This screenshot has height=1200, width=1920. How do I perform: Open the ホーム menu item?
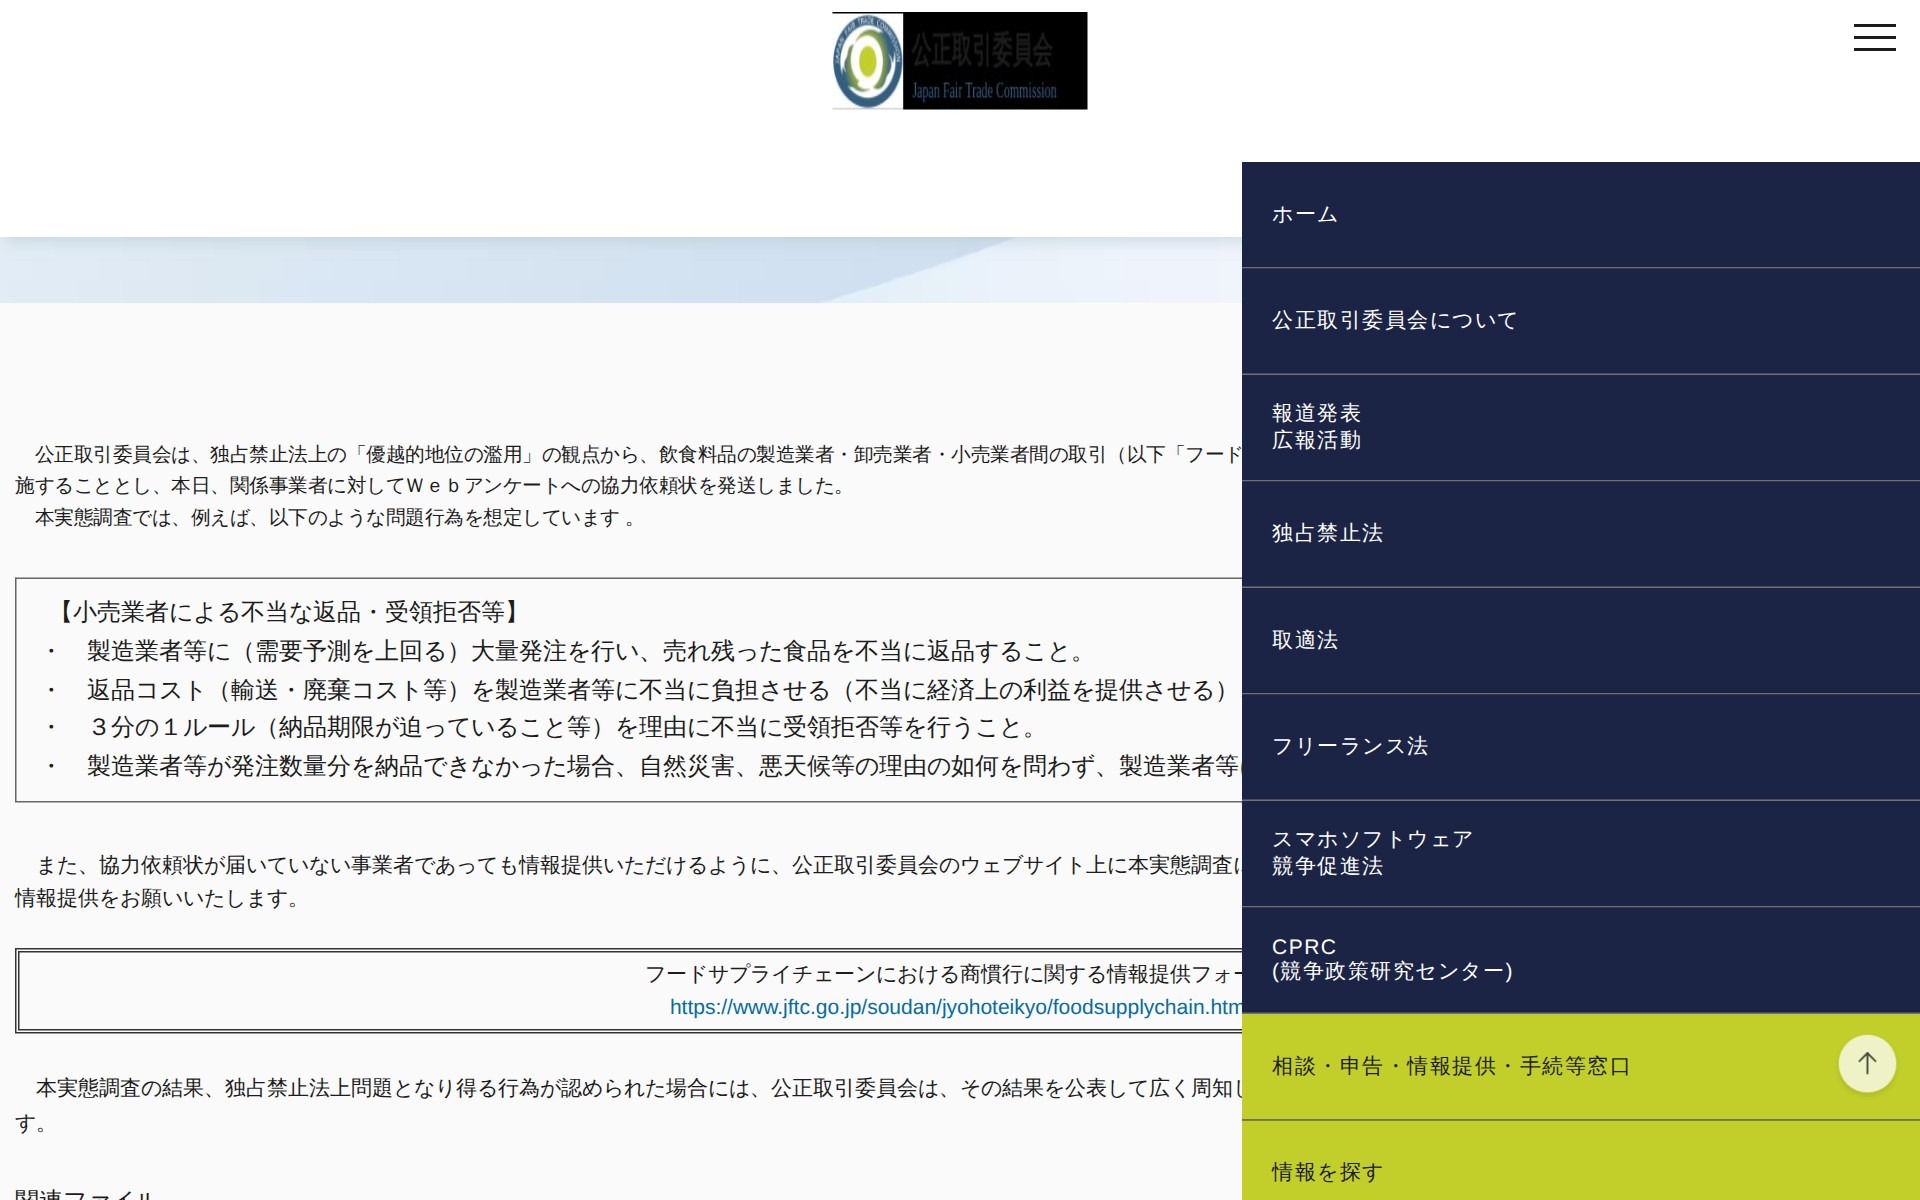[1304, 215]
